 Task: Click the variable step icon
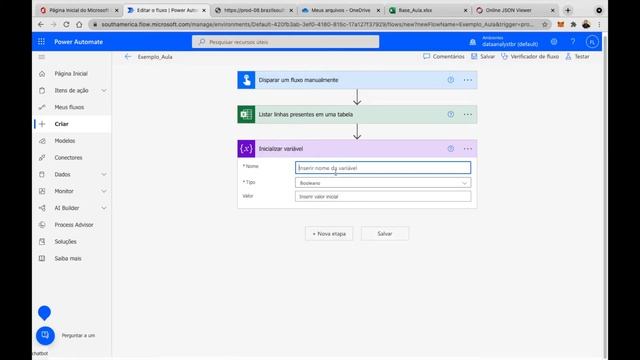tap(246, 149)
